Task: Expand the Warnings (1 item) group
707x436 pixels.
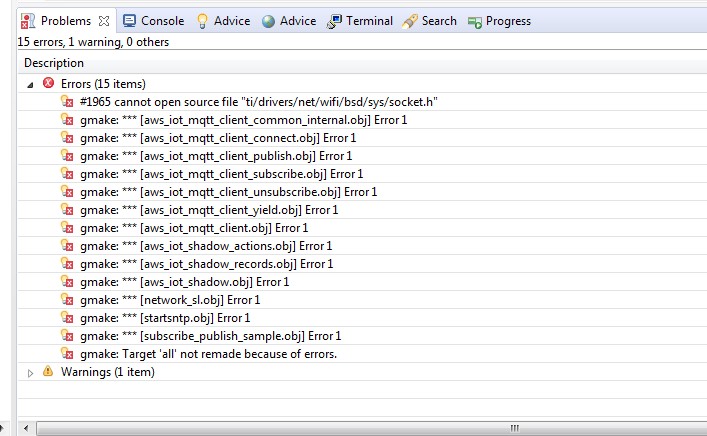Action: [30, 372]
